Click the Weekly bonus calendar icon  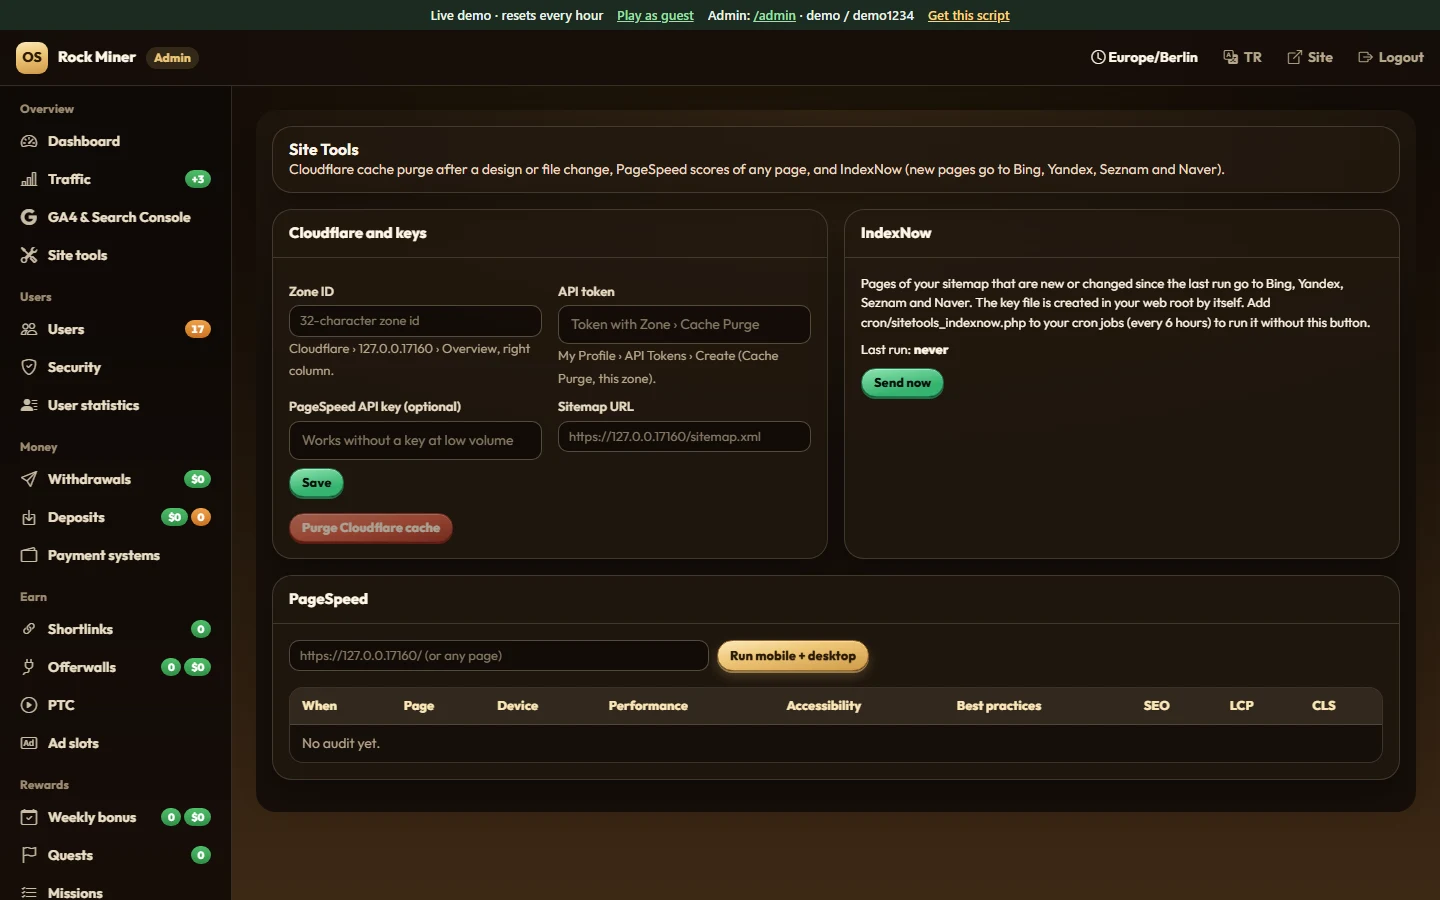[x=29, y=817]
